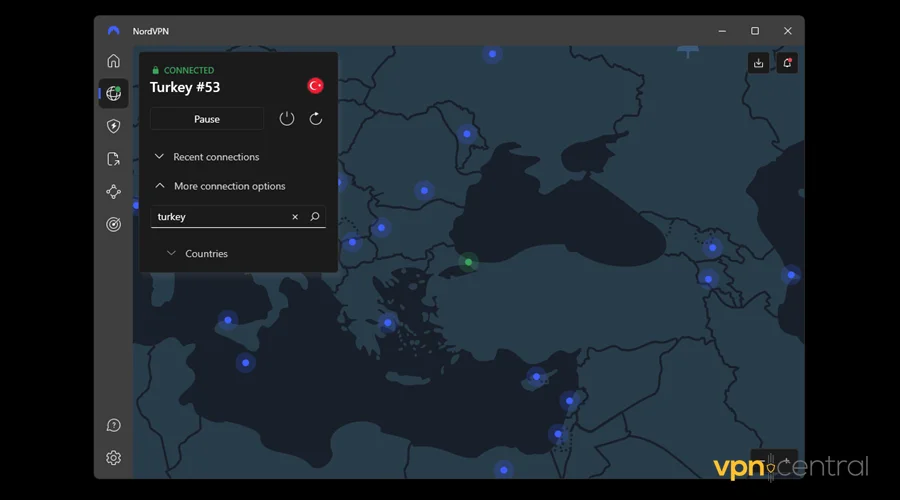Collapse More connection options
The height and width of the screenshot is (500, 900).
pyautogui.click(x=220, y=186)
